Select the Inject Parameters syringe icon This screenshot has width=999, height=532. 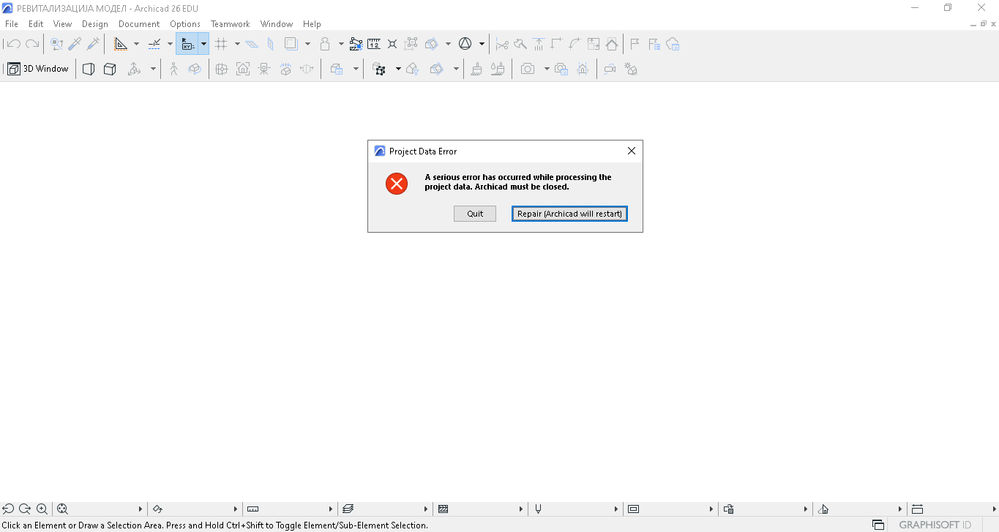click(x=93, y=44)
